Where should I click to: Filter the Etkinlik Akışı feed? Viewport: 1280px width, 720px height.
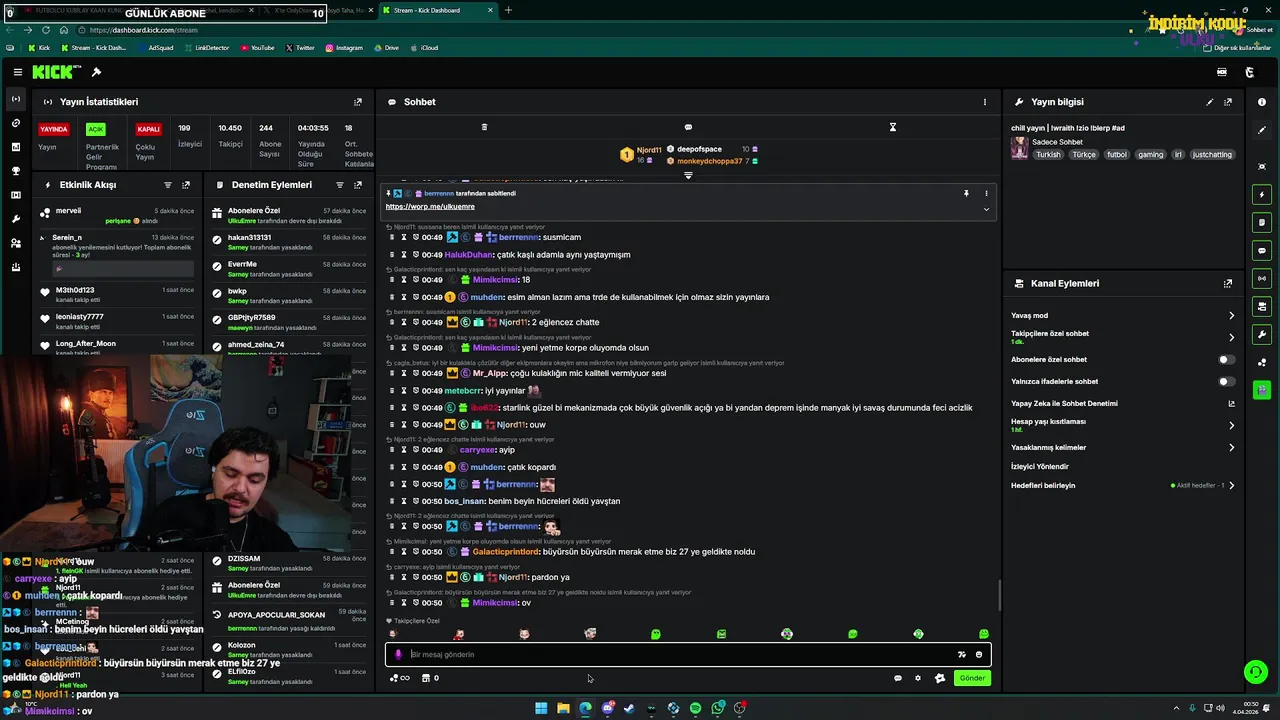click(x=168, y=185)
